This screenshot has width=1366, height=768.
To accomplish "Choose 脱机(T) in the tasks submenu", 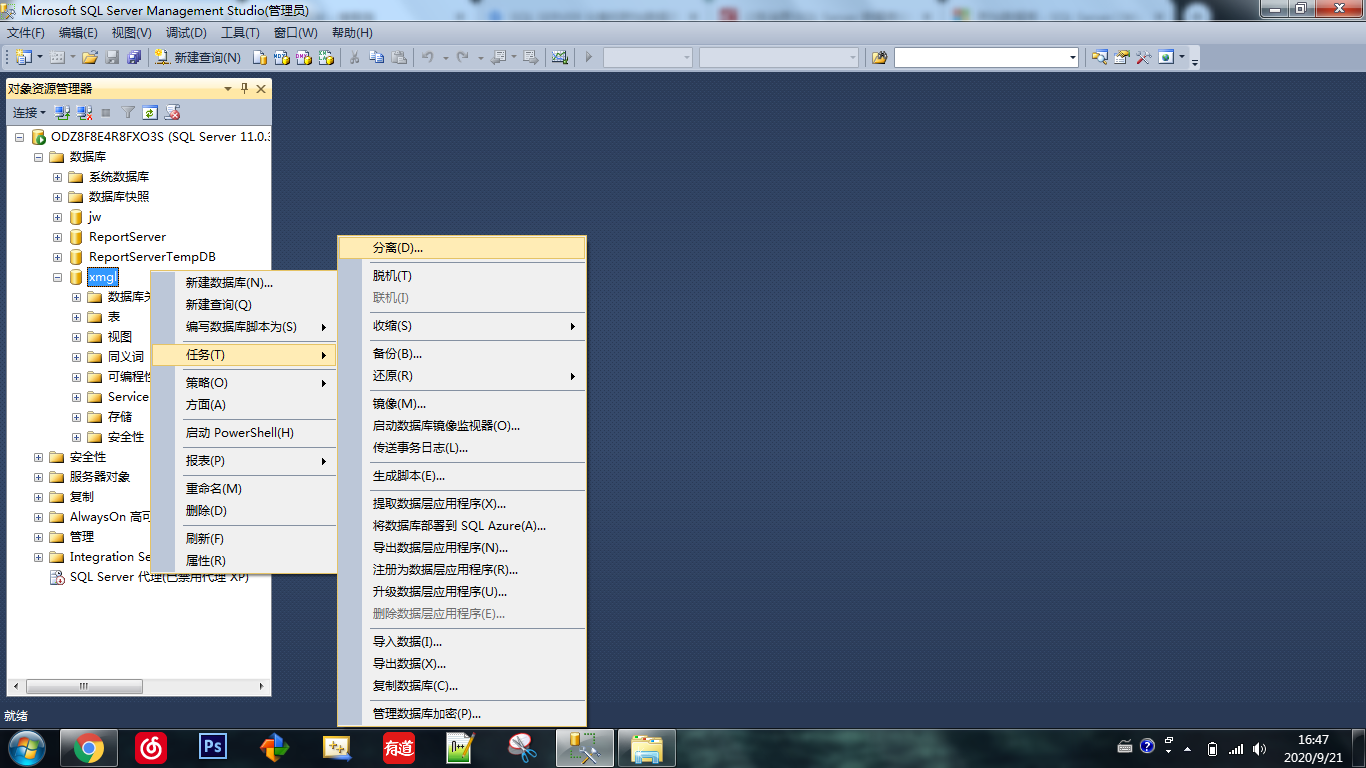I will [x=461, y=276].
